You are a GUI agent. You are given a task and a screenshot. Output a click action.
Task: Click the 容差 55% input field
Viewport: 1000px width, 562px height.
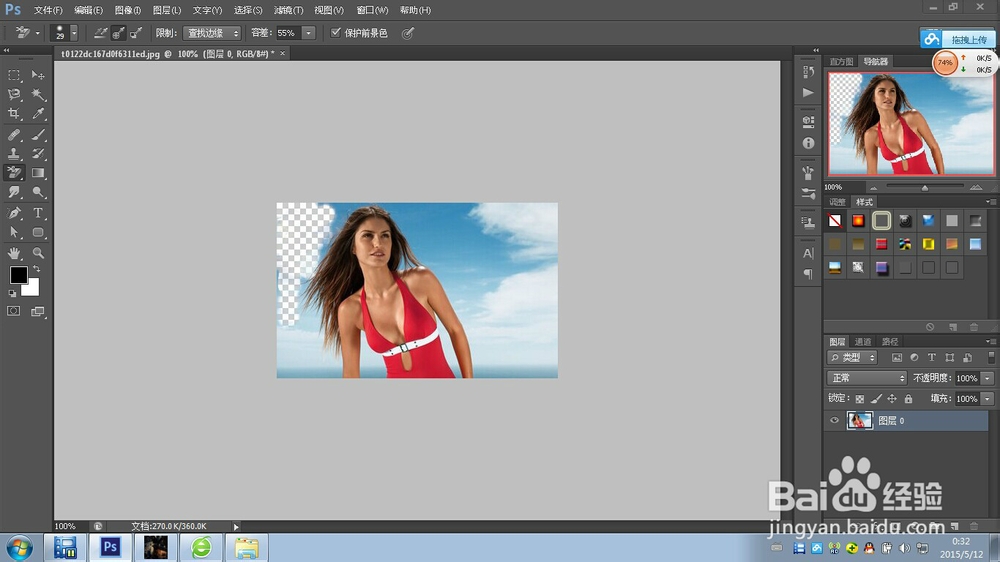coord(288,33)
